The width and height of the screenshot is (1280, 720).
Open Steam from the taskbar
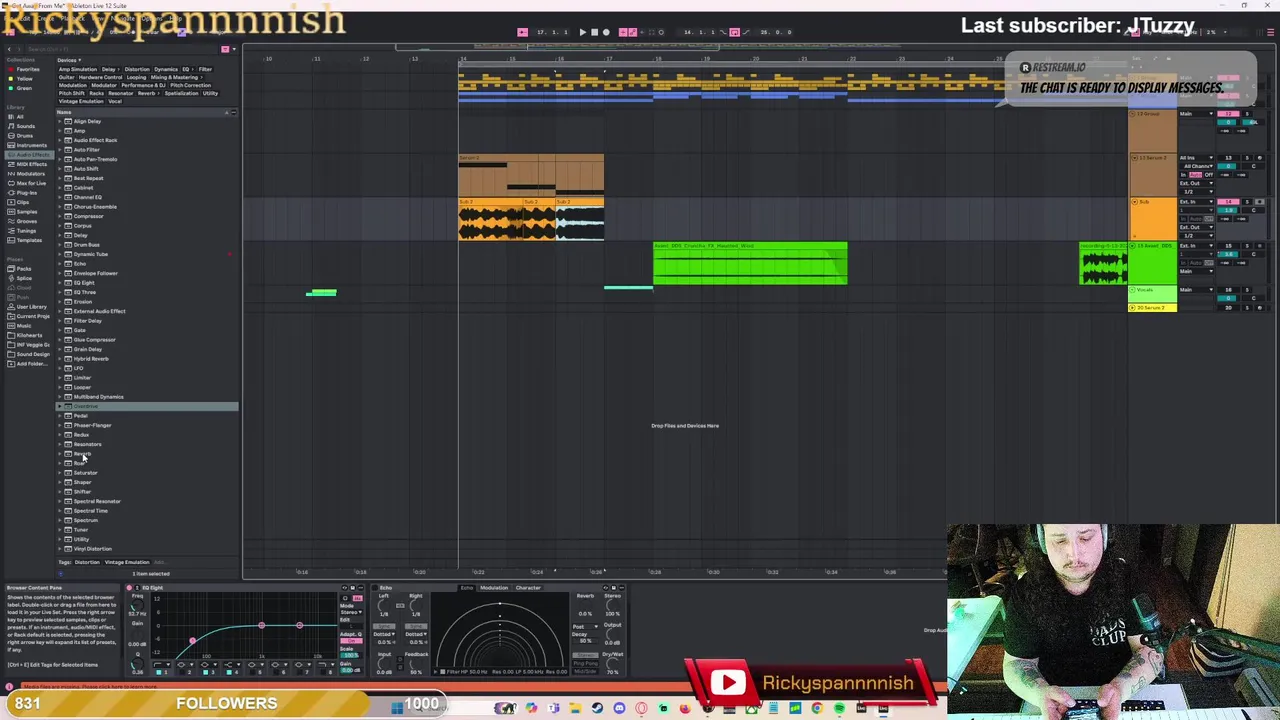[597, 708]
